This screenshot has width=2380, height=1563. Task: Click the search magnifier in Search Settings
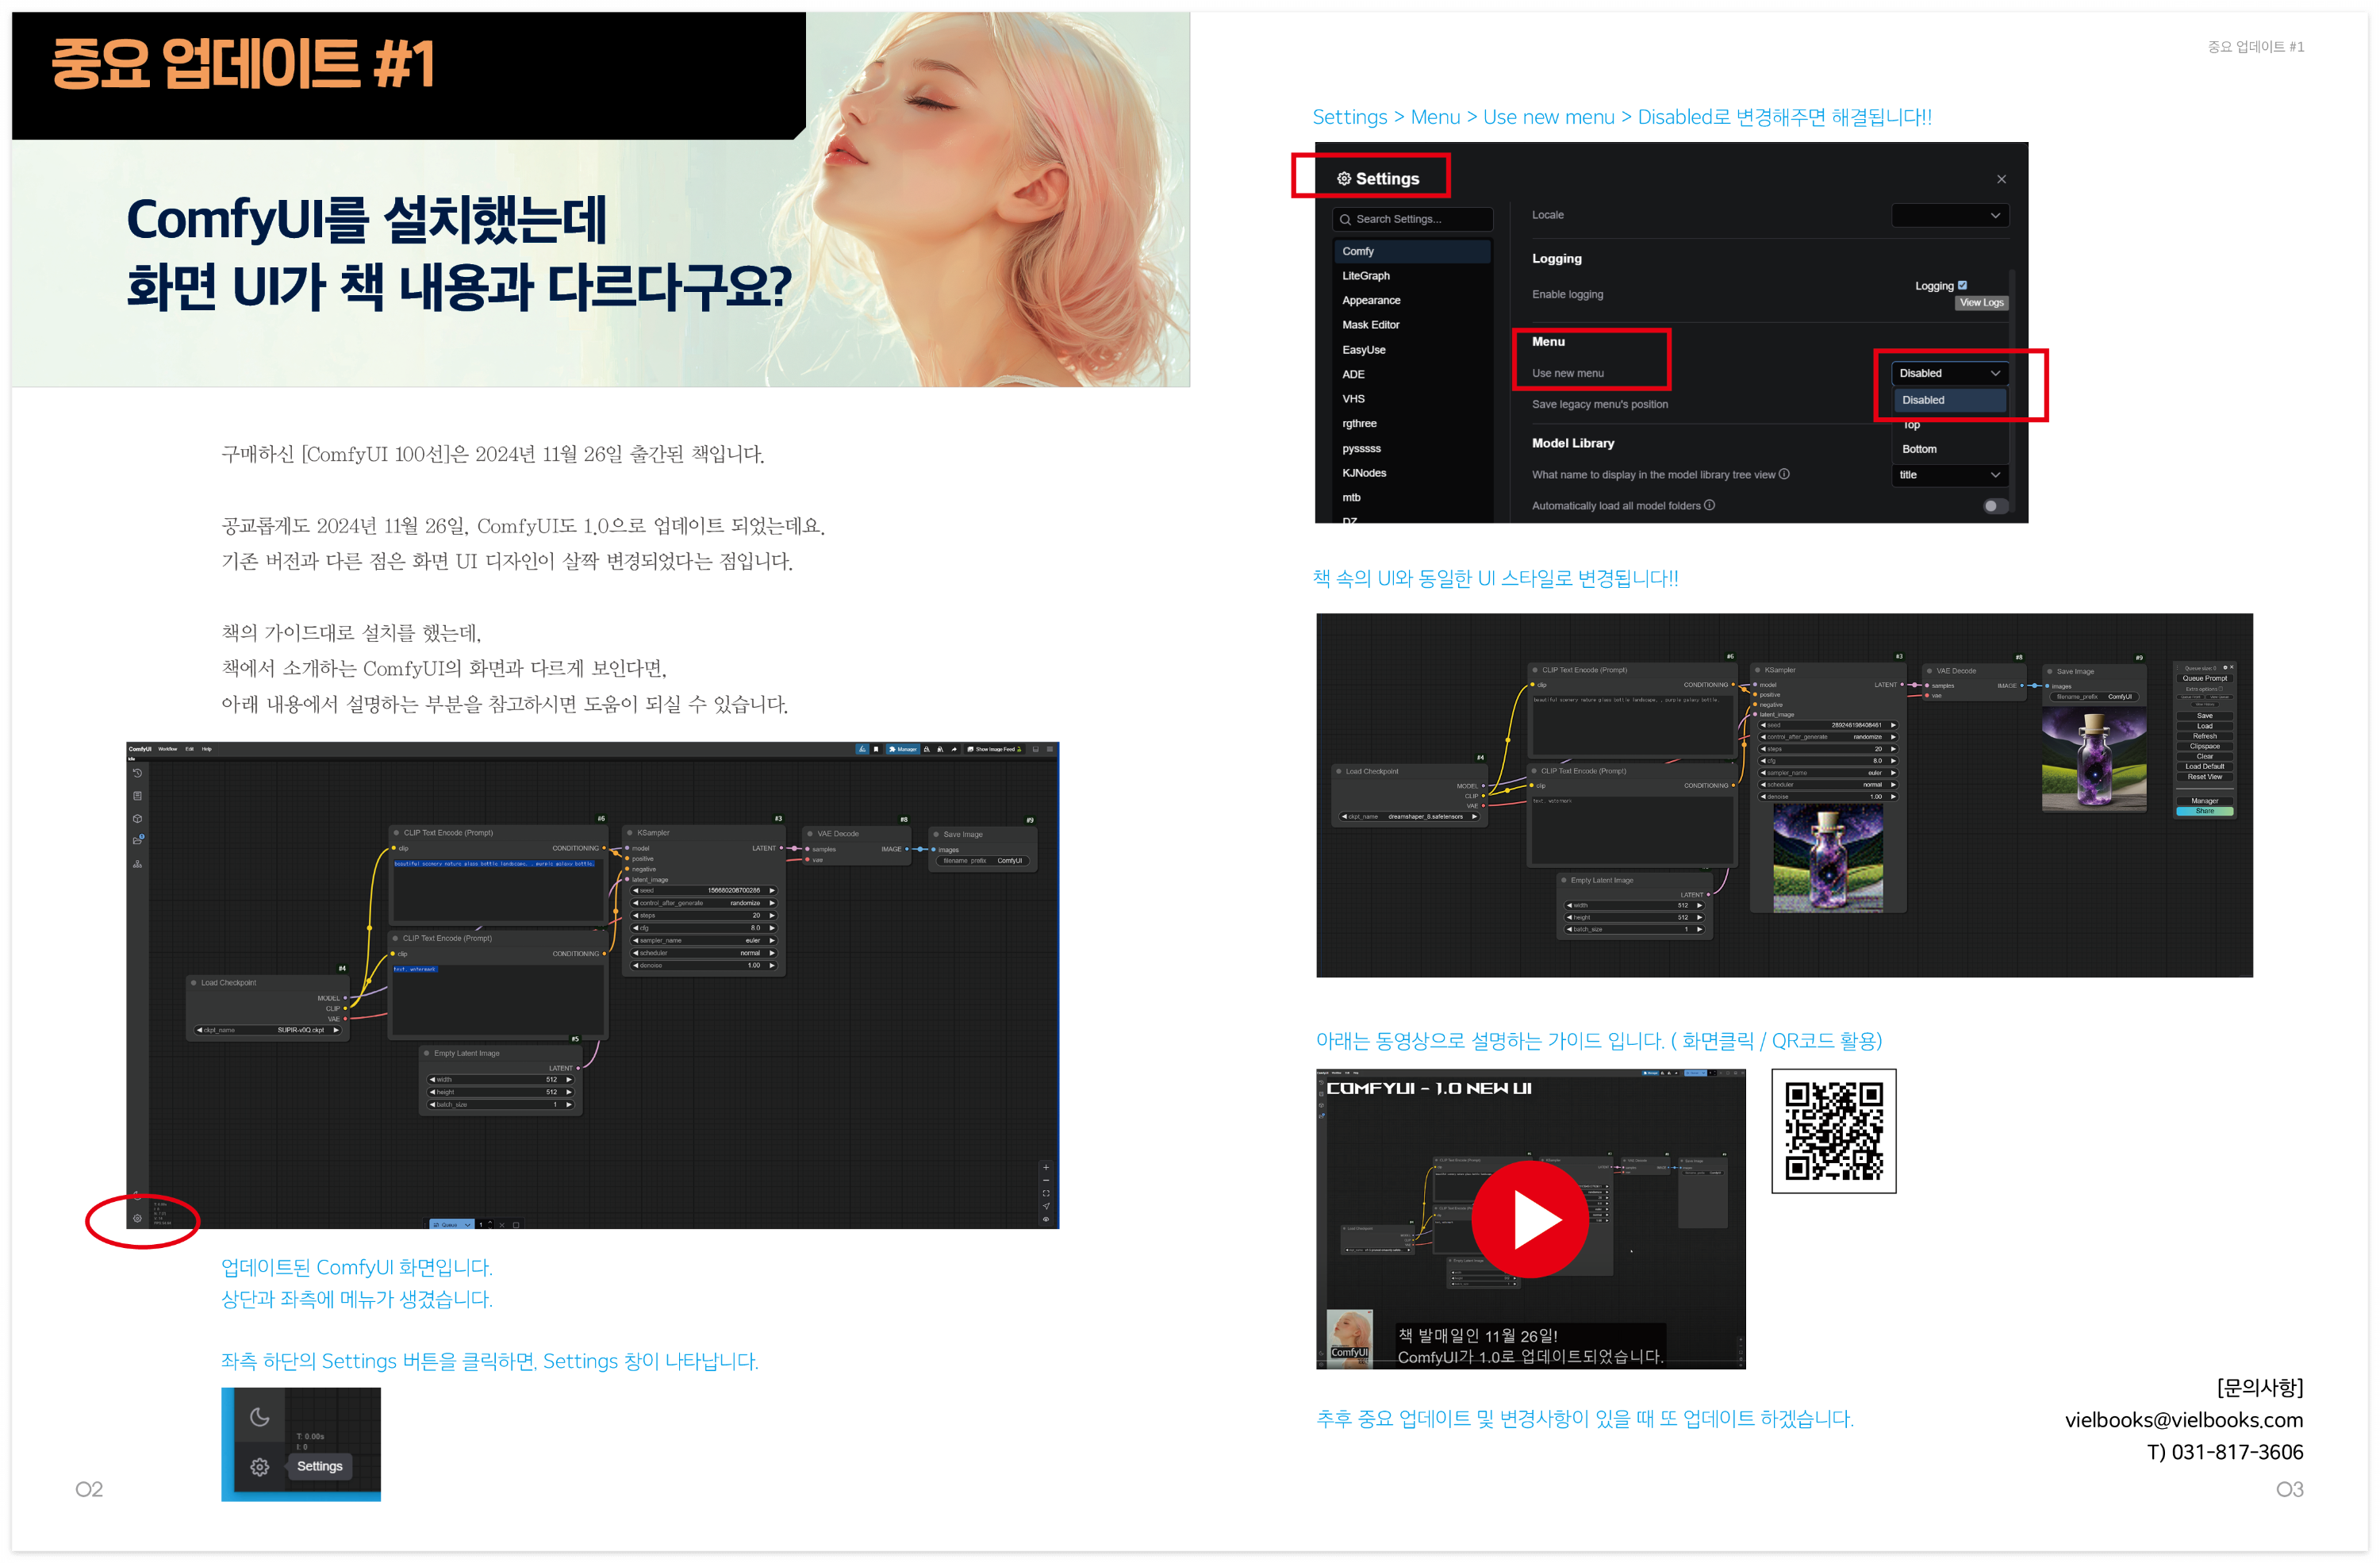pos(1346,219)
